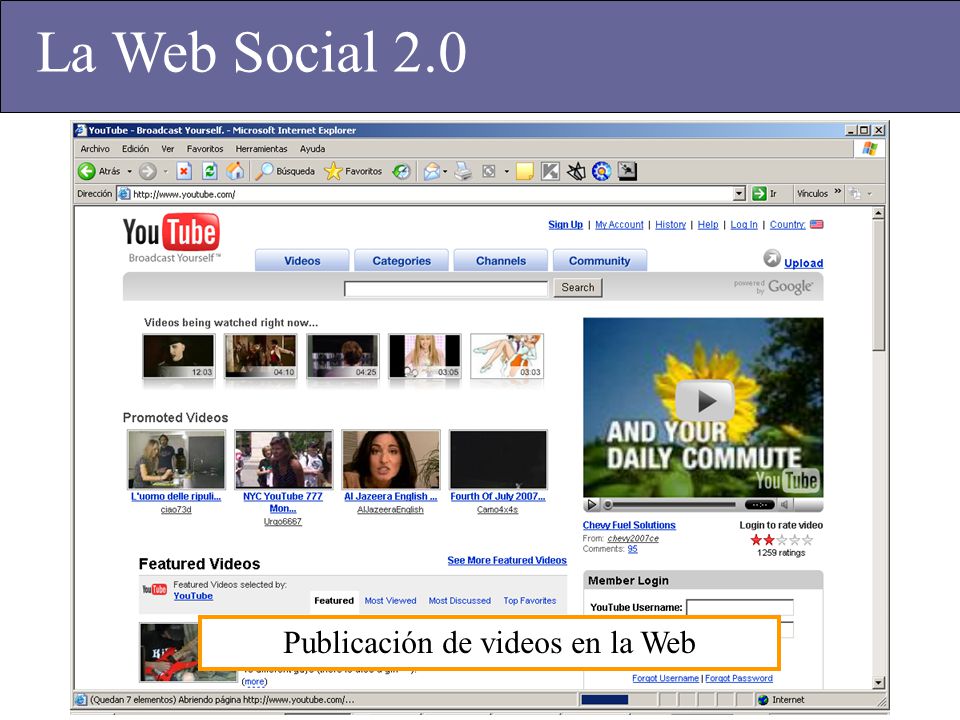Expand the Back button history dropdown
Screen dimensions: 960x720
[x=130, y=172]
